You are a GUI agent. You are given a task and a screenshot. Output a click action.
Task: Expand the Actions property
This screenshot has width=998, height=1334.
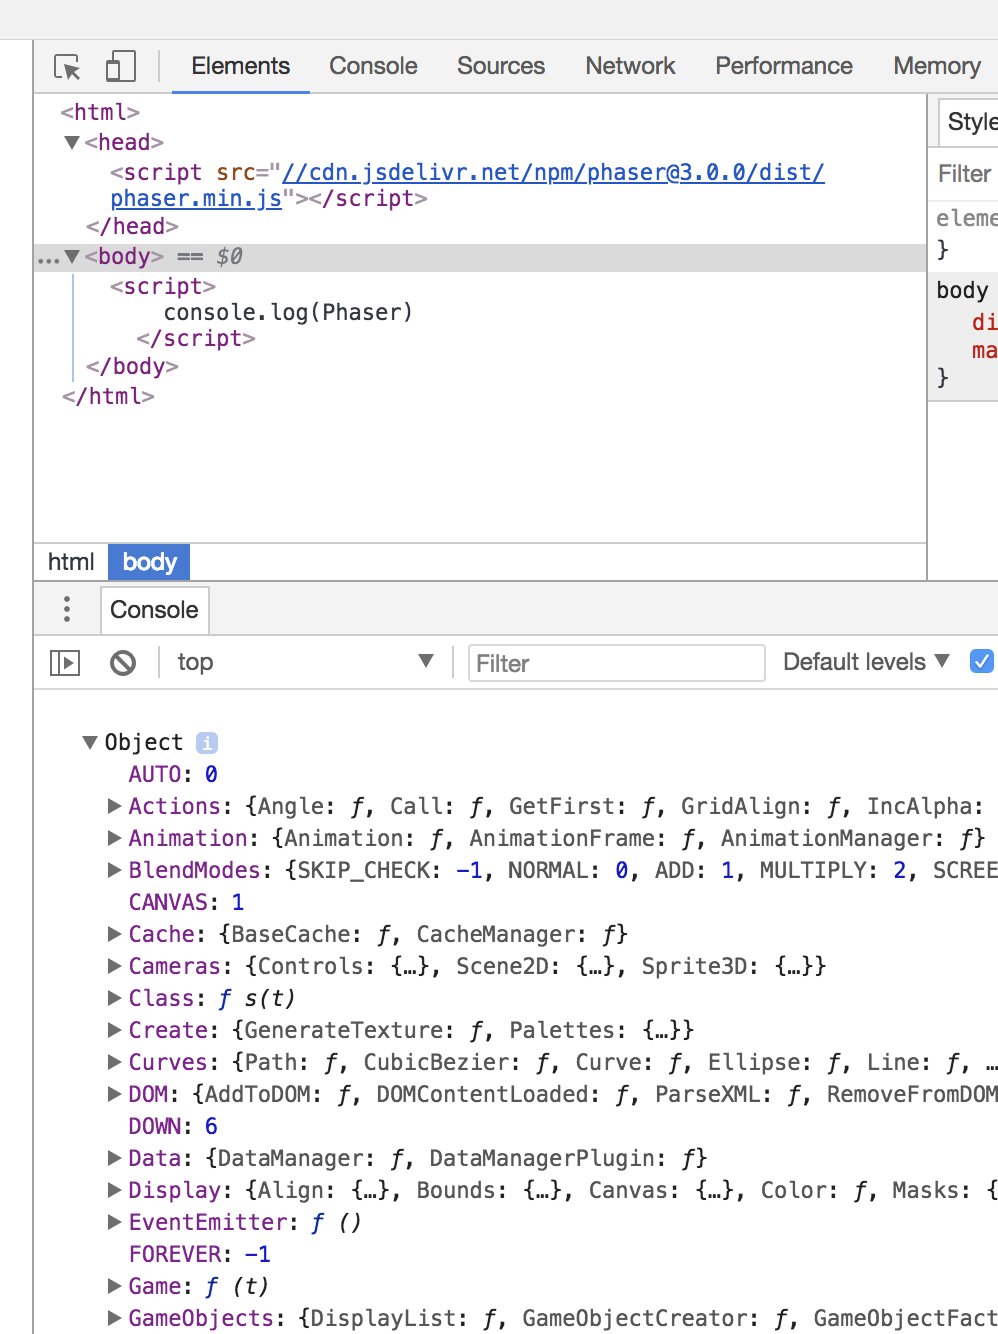tap(115, 806)
